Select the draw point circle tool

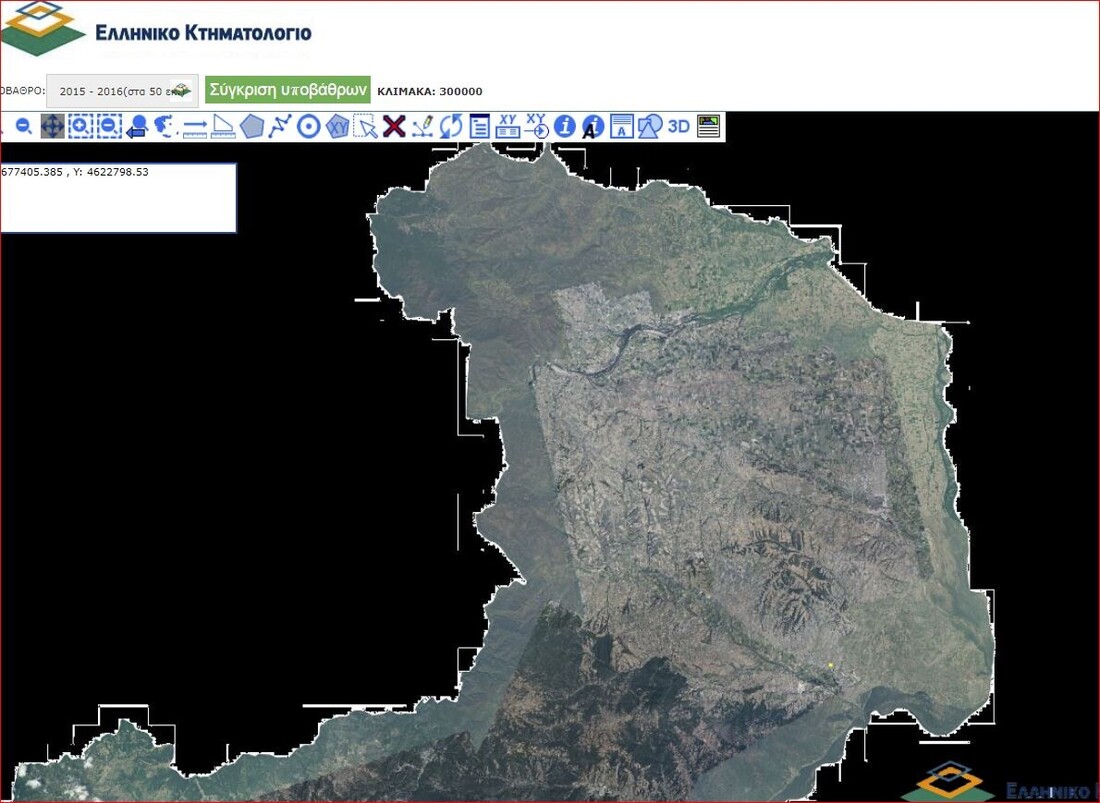(x=309, y=127)
